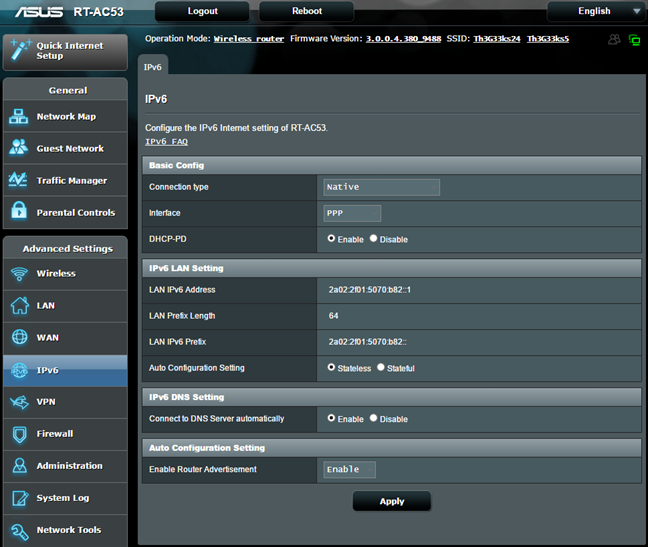
Task: Click the Wireless router operation mode link
Action: point(248,39)
